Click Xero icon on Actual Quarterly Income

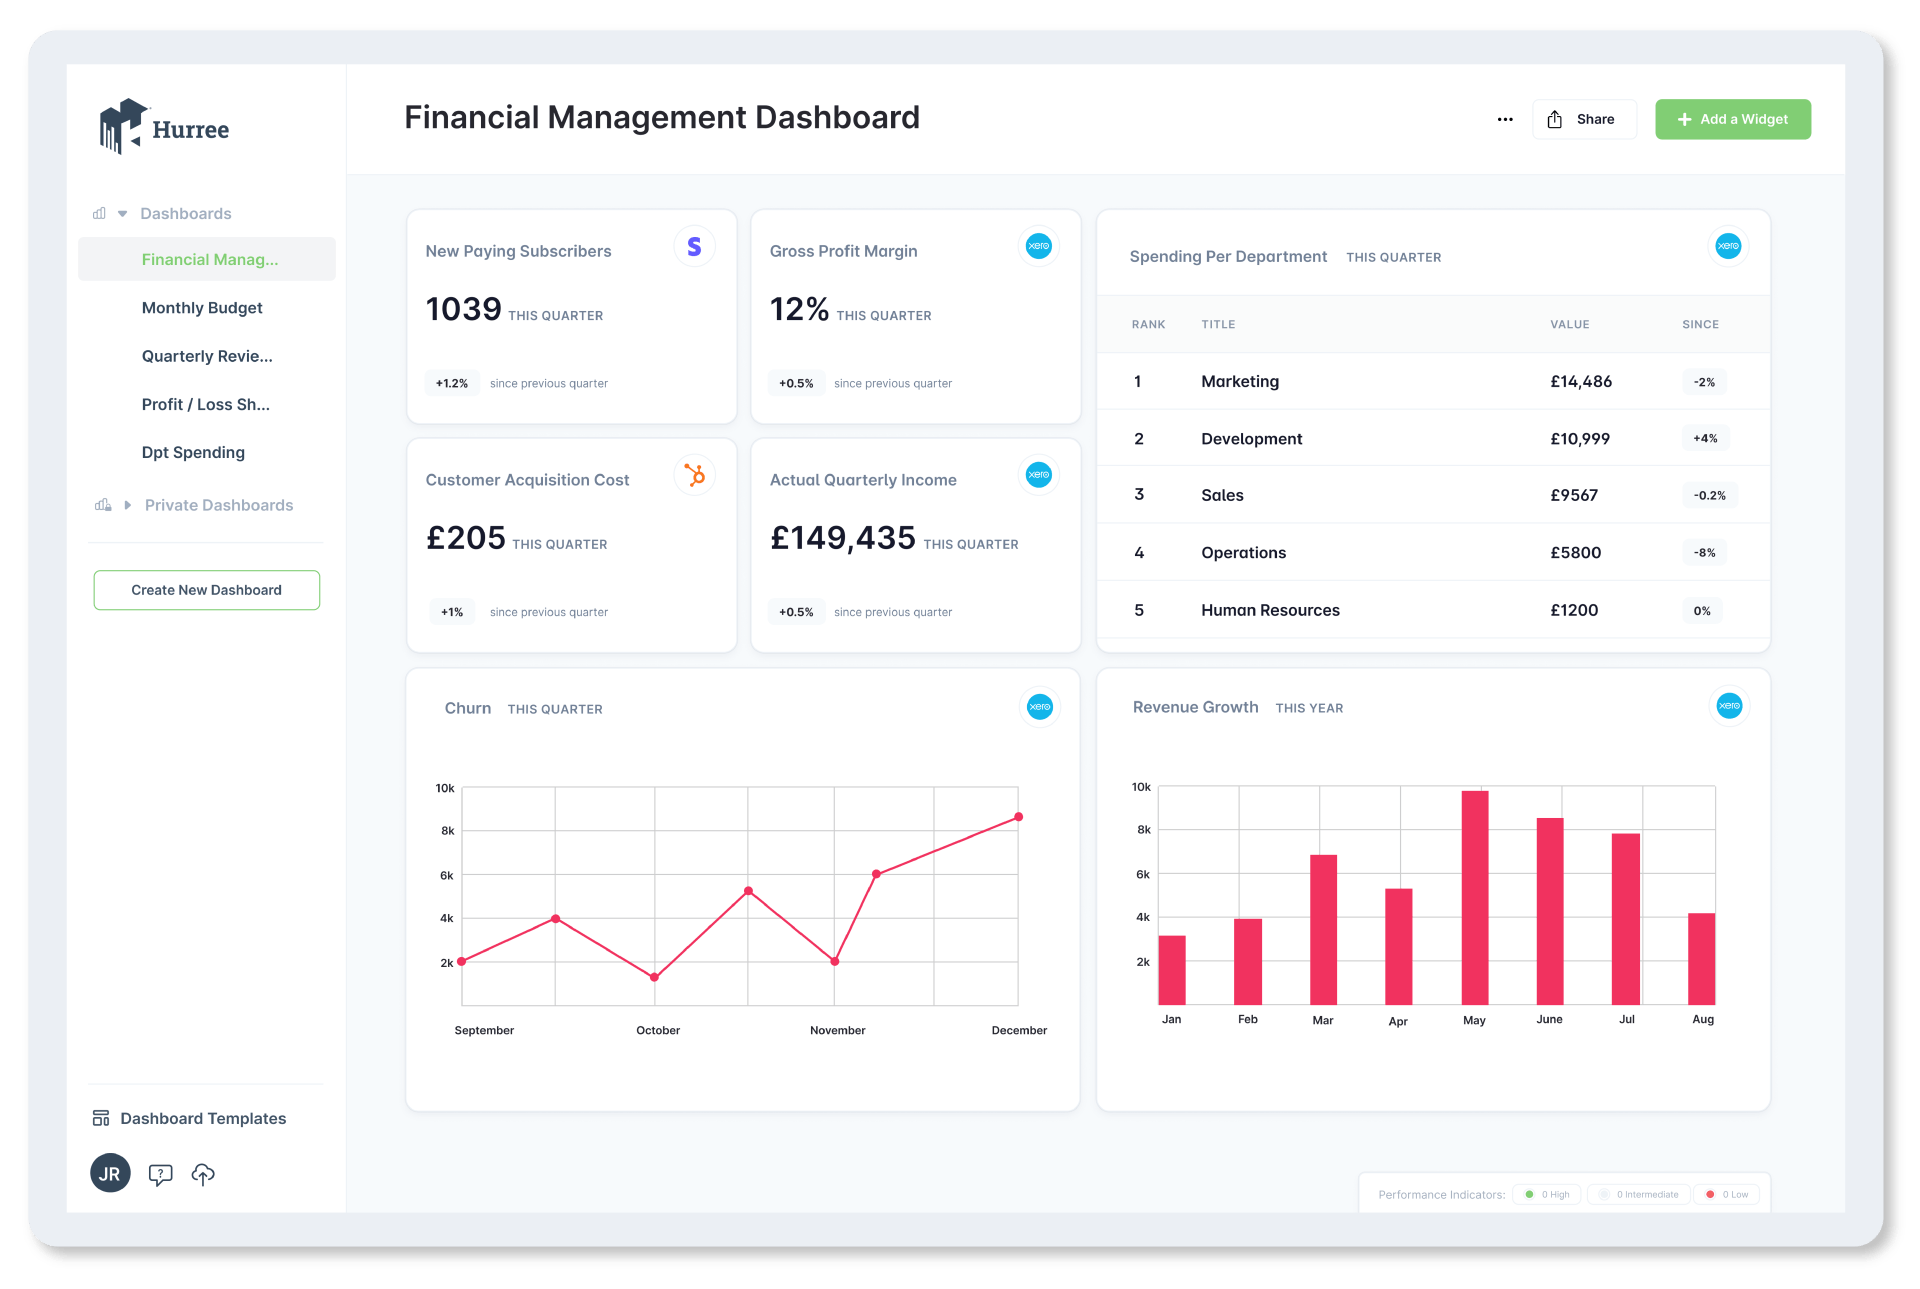click(1039, 475)
